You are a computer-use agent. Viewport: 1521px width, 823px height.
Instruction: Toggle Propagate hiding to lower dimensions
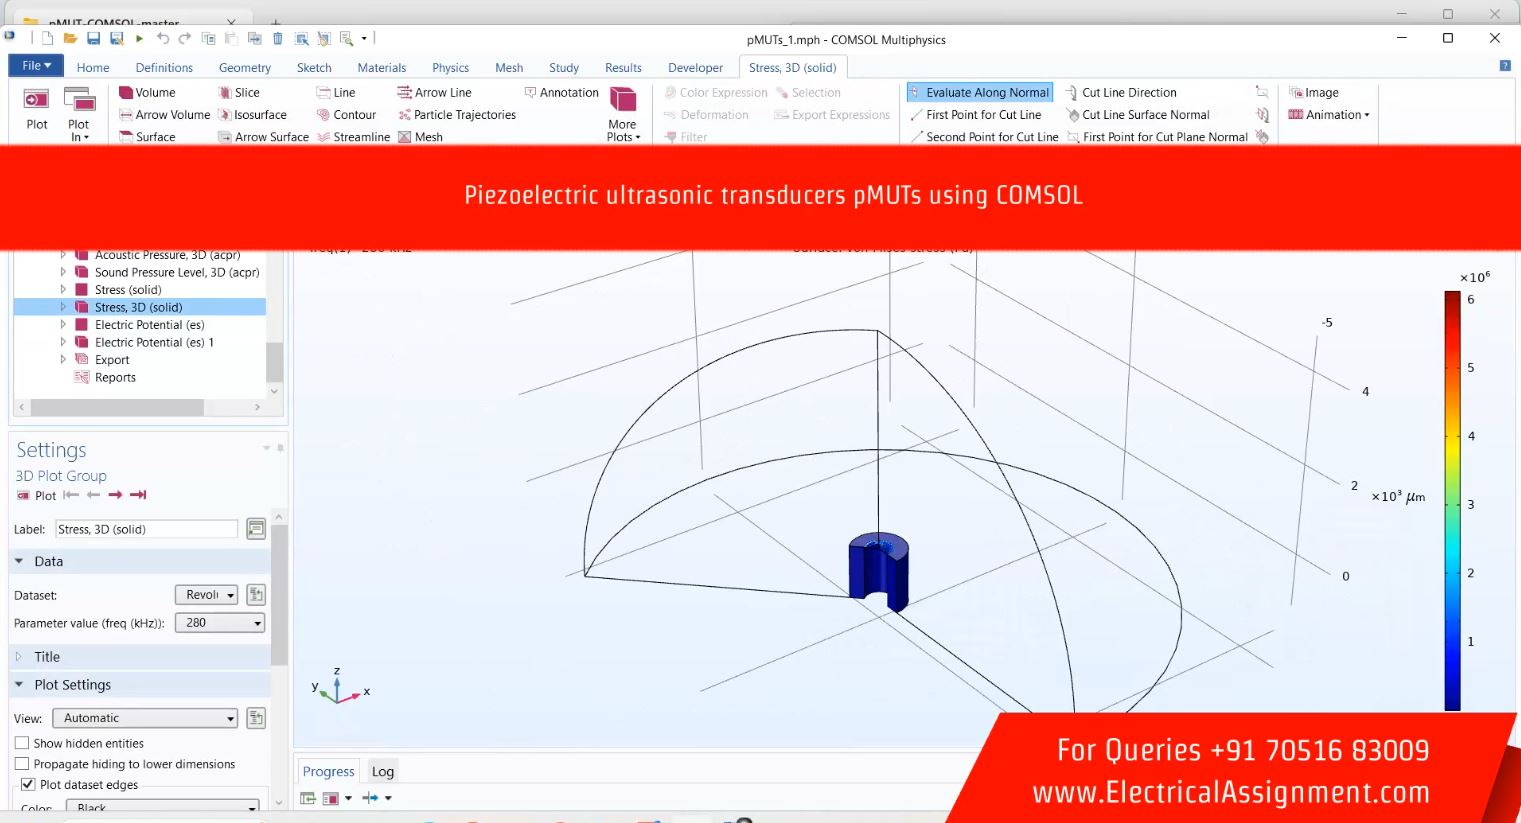22,764
